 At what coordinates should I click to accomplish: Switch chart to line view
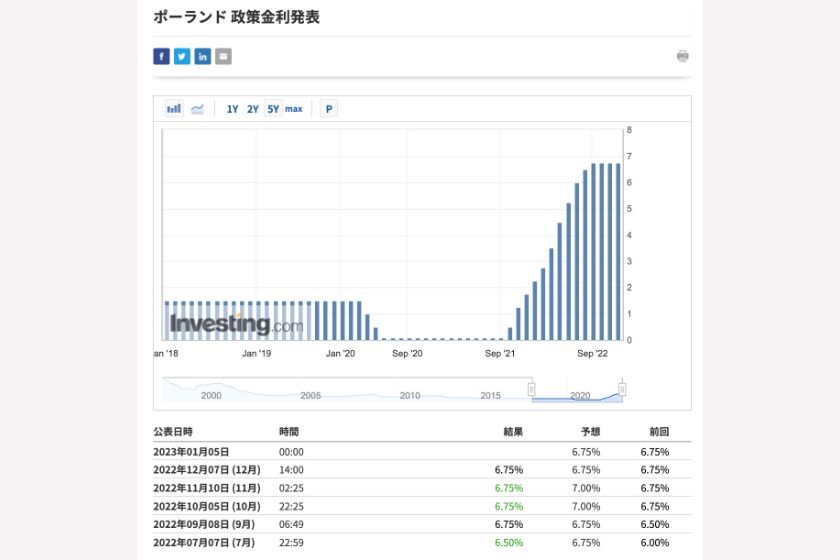pos(197,109)
